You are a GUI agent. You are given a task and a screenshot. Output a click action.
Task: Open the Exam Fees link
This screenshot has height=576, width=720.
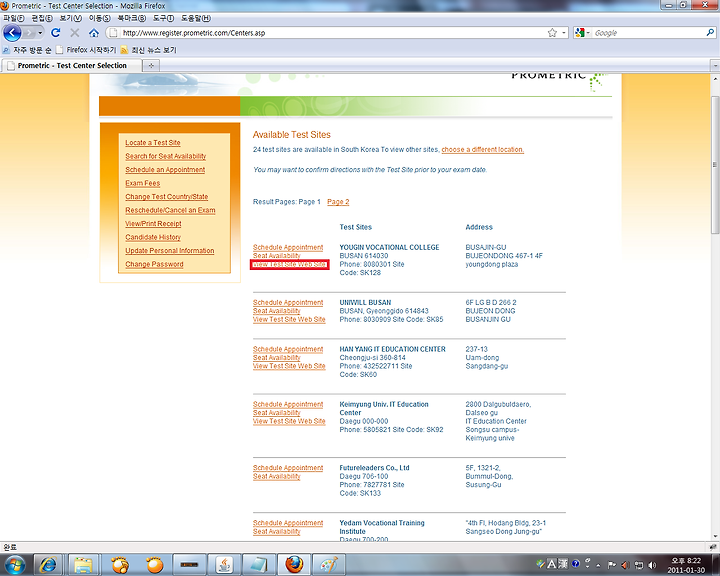pos(143,183)
